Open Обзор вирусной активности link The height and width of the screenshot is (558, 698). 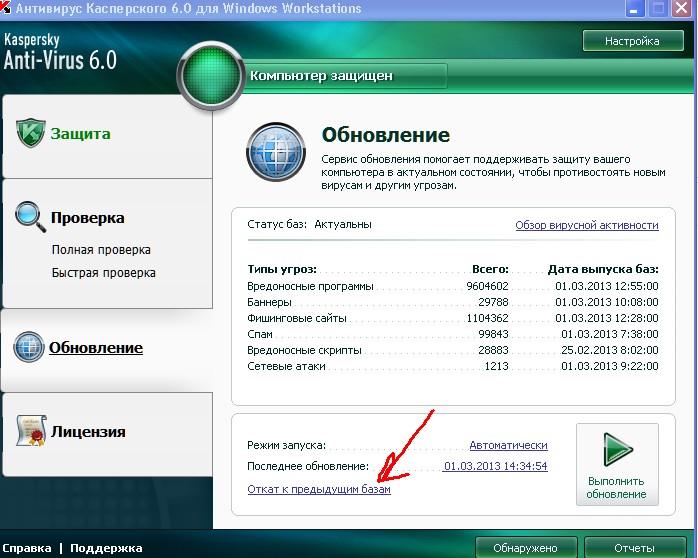[x=587, y=225]
